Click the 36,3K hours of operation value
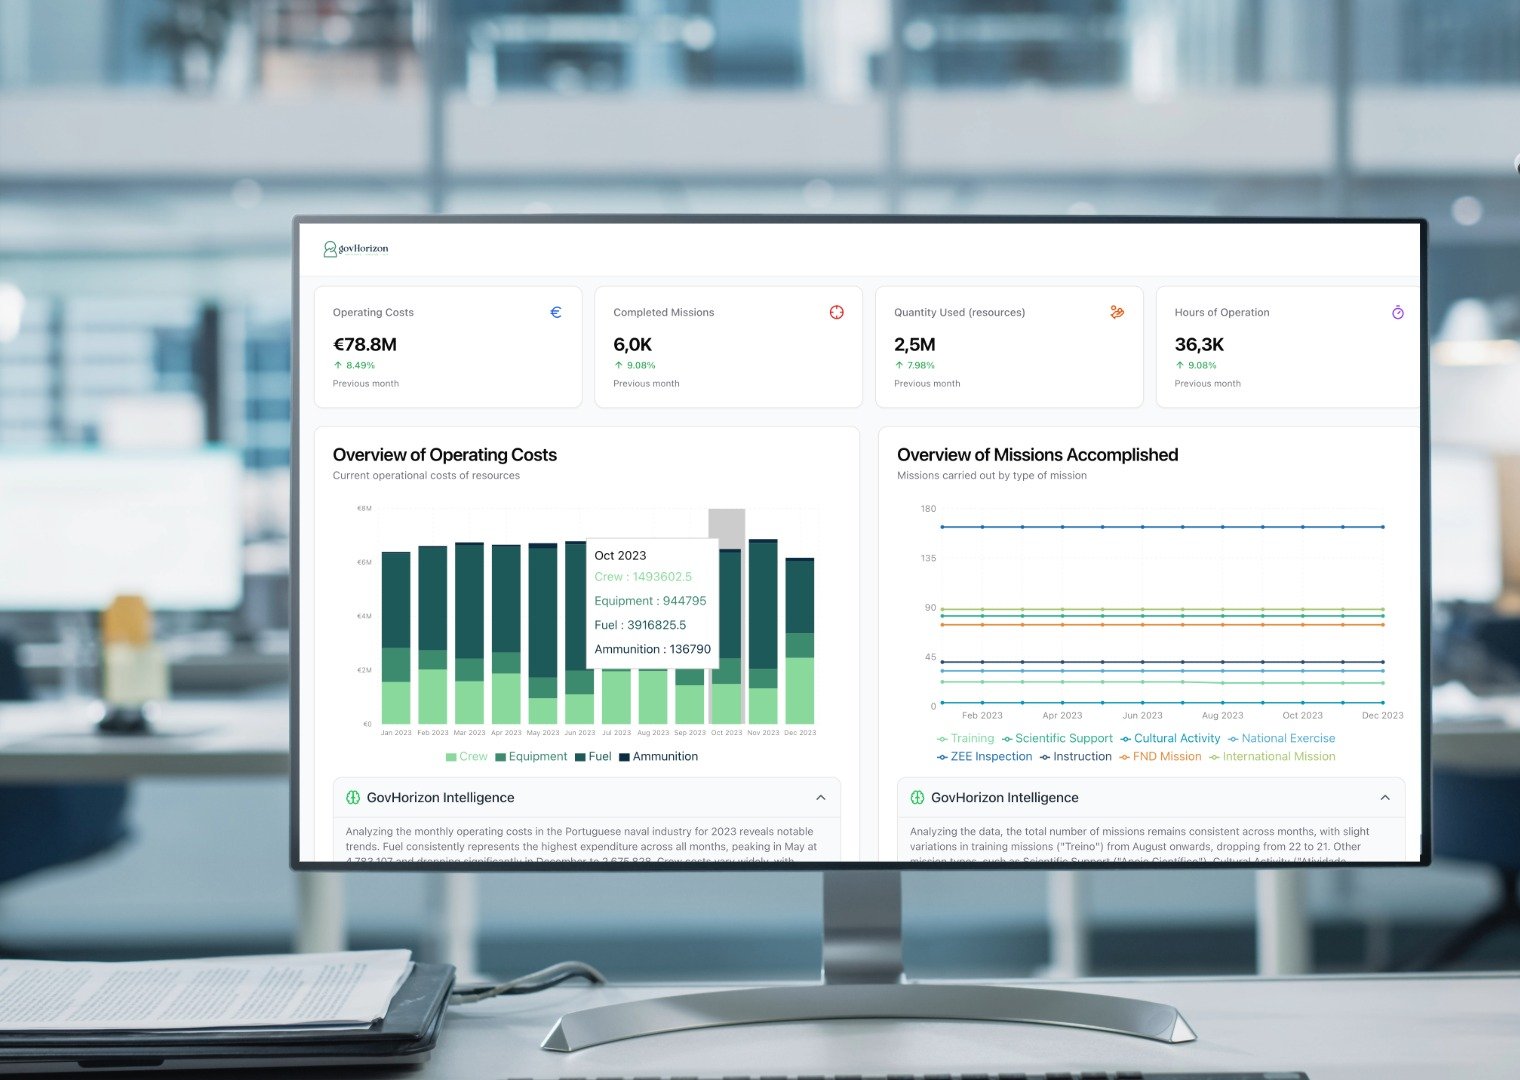The height and width of the screenshot is (1080, 1520). point(1199,345)
